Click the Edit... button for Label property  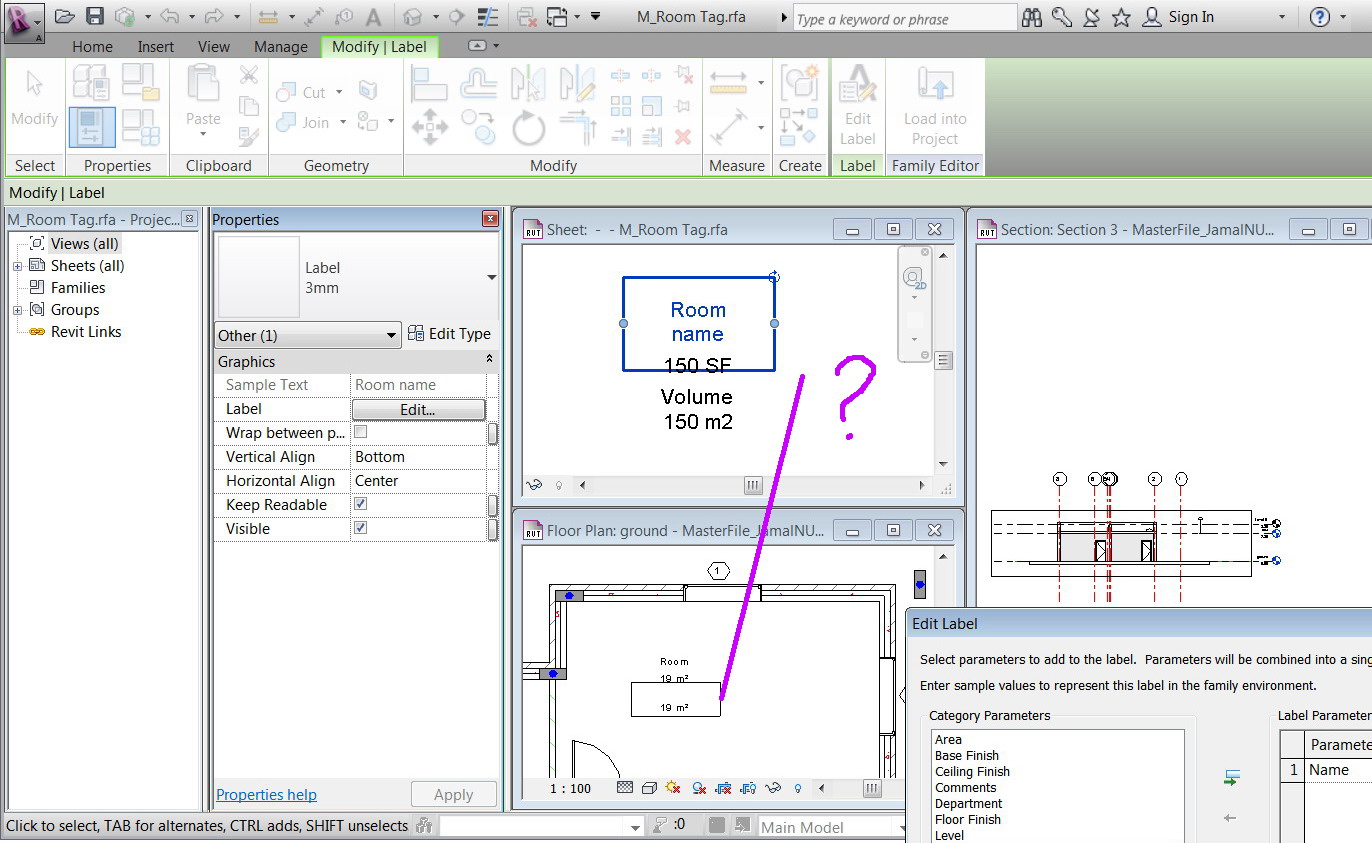pyautogui.click(x=418, y=409)
